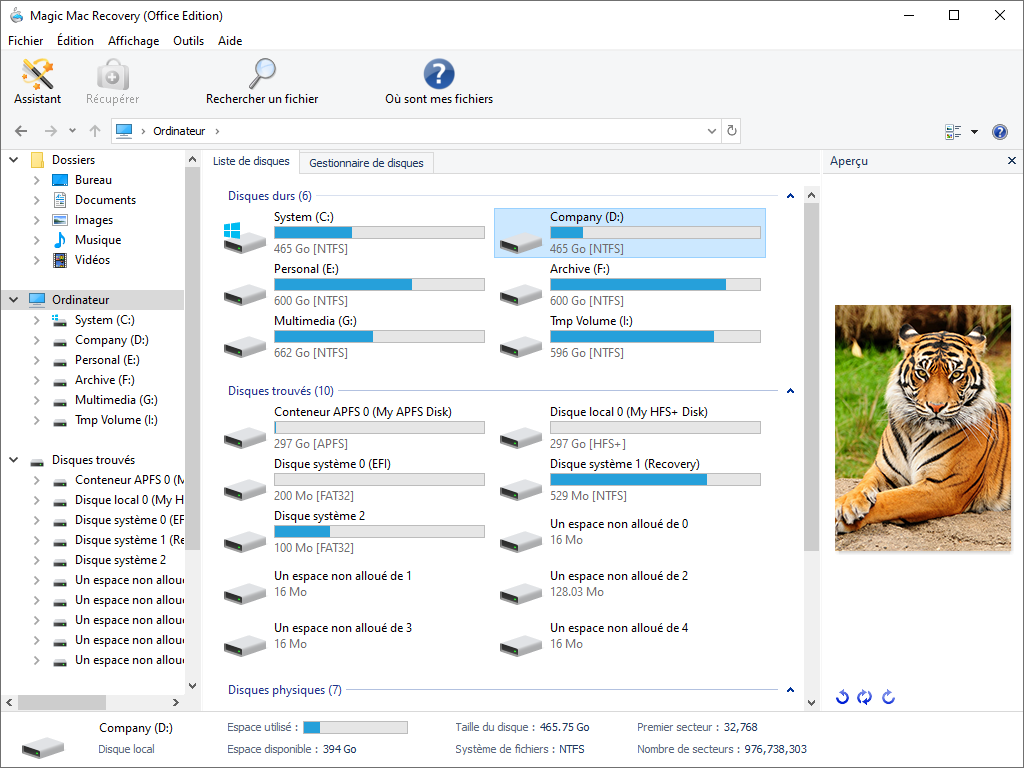Select Disque système 0 (EFI) icon
Viewport: 1024px width, 768px height.
(x=244, y=490)
